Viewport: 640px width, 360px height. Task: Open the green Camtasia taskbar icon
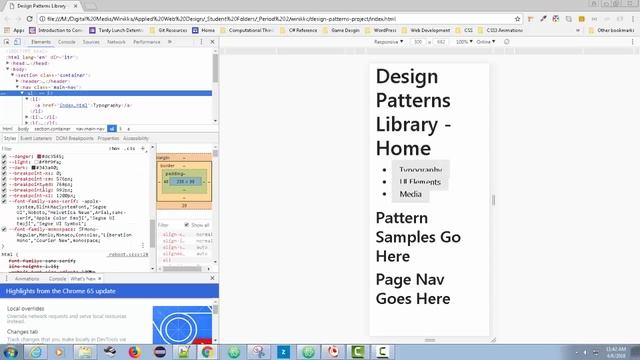point(358,352)
